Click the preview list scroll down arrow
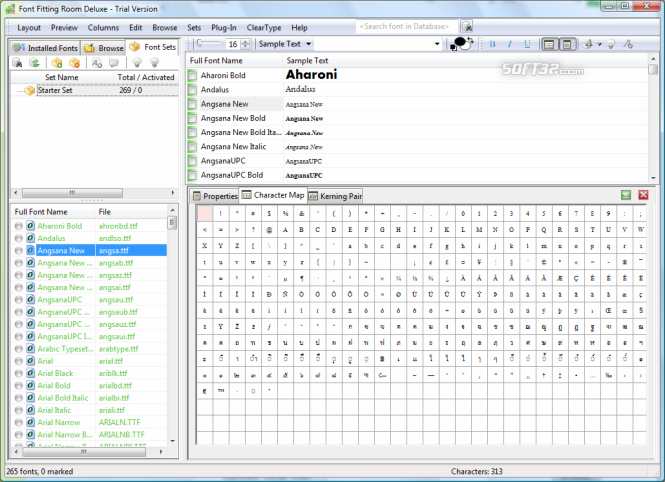The height and width of the screenshot is (482, 665). click(653, 178)
